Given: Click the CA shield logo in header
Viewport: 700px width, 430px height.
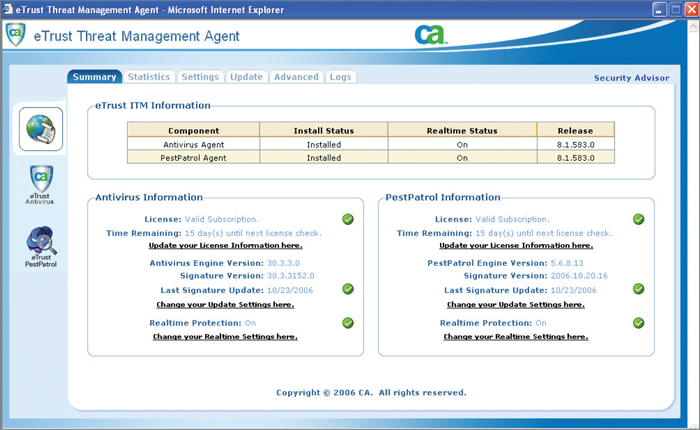Looking at the screenshot, I should click(15, 34).
